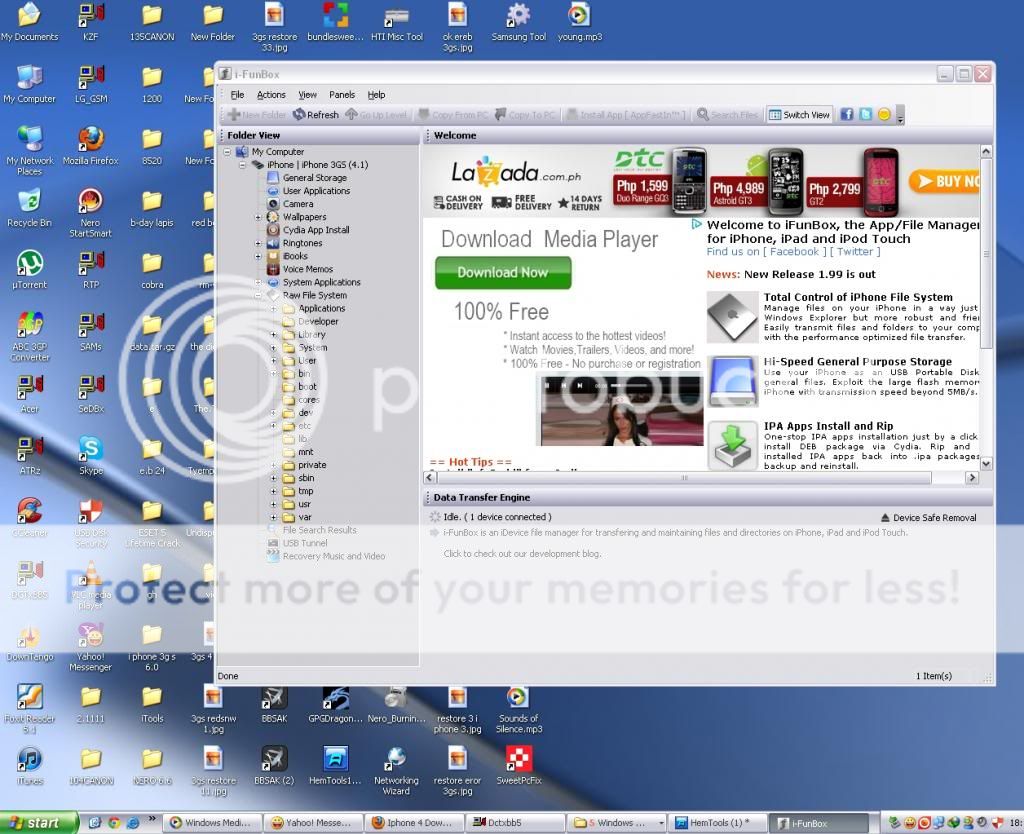Screen dimensions: 1024x834
Task: Select the tmp folder
Action: click(306, 491)
